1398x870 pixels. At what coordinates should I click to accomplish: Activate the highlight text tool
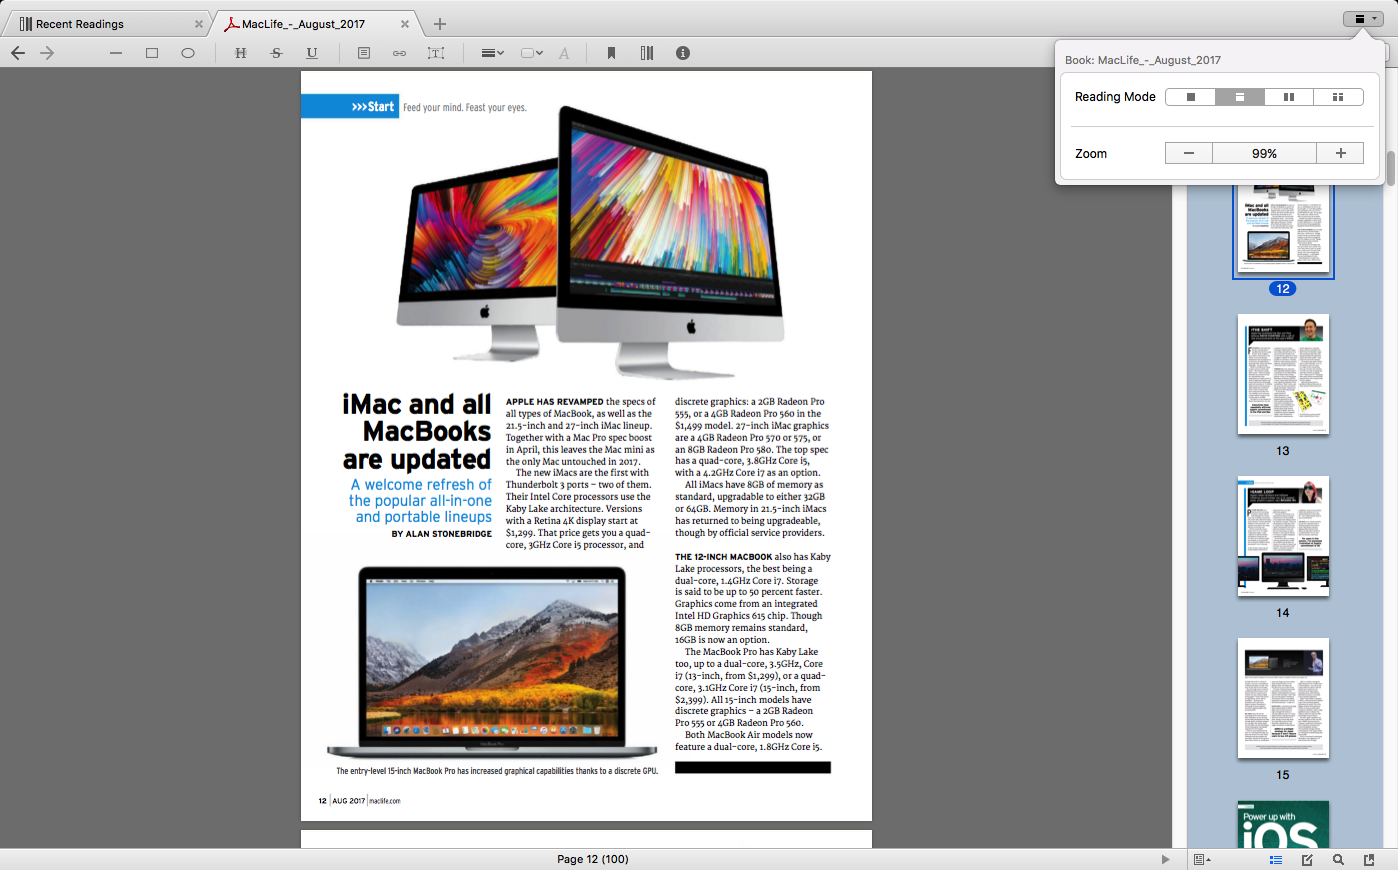[x=240, y=53]
